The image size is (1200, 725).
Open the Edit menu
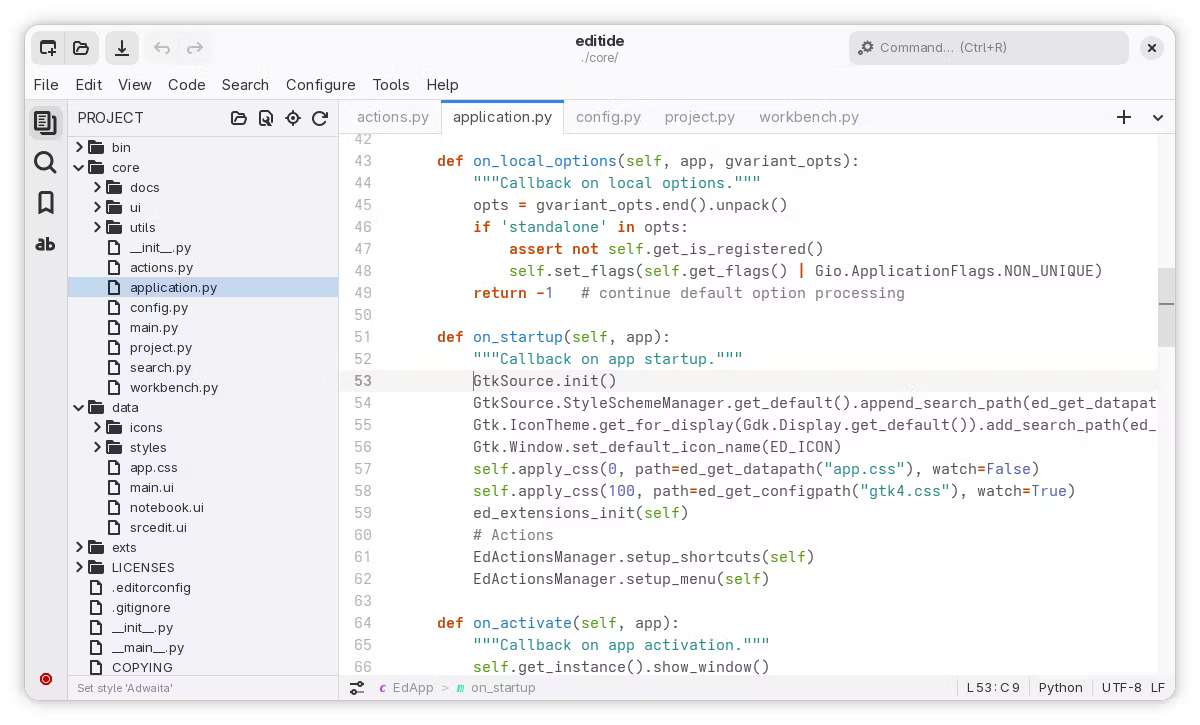point(88,85)
